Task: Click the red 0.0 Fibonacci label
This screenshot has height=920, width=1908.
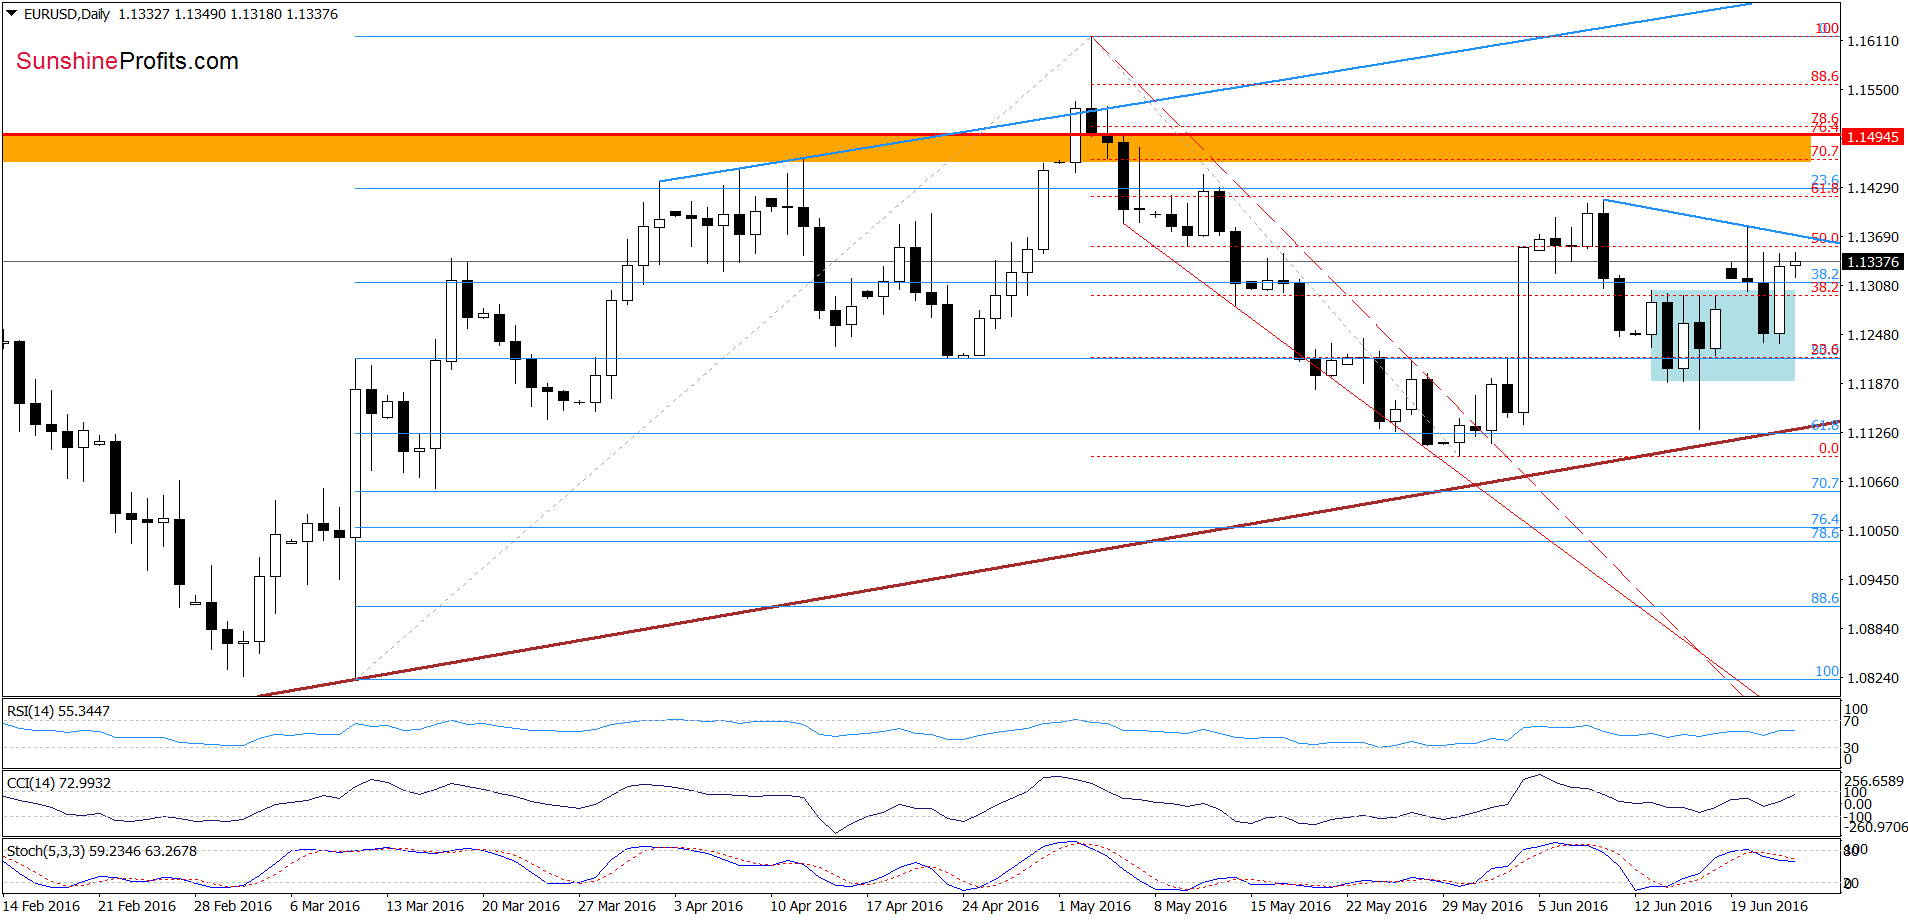Action: (1828, 448)
